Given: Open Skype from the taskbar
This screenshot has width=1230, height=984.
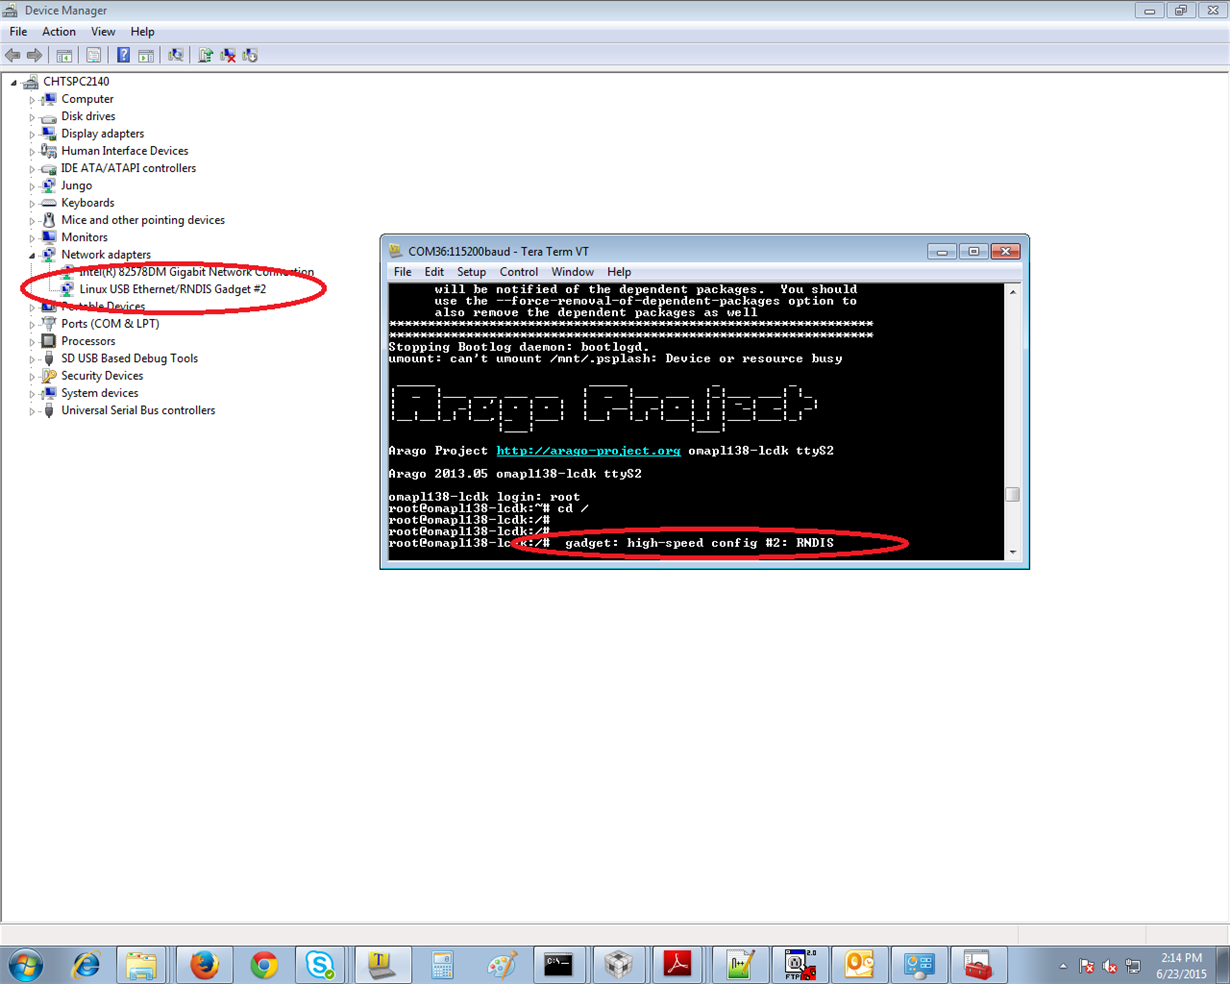Looking at the screenshot, I should coord(322,965).
